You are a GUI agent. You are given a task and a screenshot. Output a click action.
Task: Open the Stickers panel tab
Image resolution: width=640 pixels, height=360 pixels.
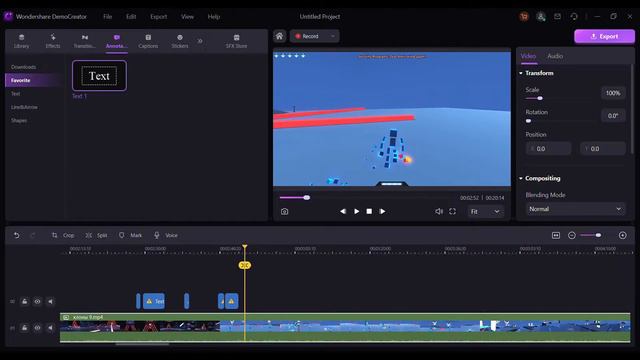[180, 41]
